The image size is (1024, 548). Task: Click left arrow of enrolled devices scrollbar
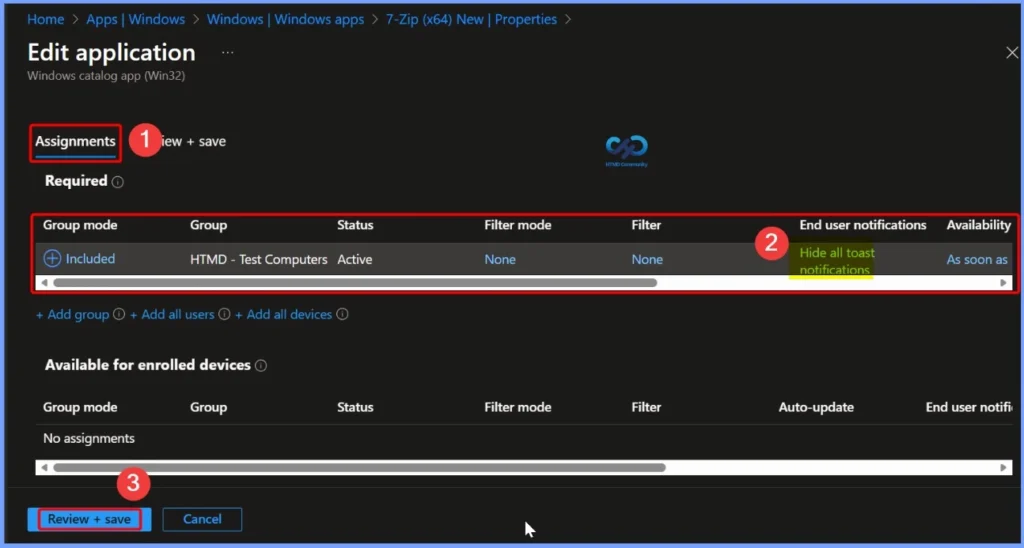[44, 468]
